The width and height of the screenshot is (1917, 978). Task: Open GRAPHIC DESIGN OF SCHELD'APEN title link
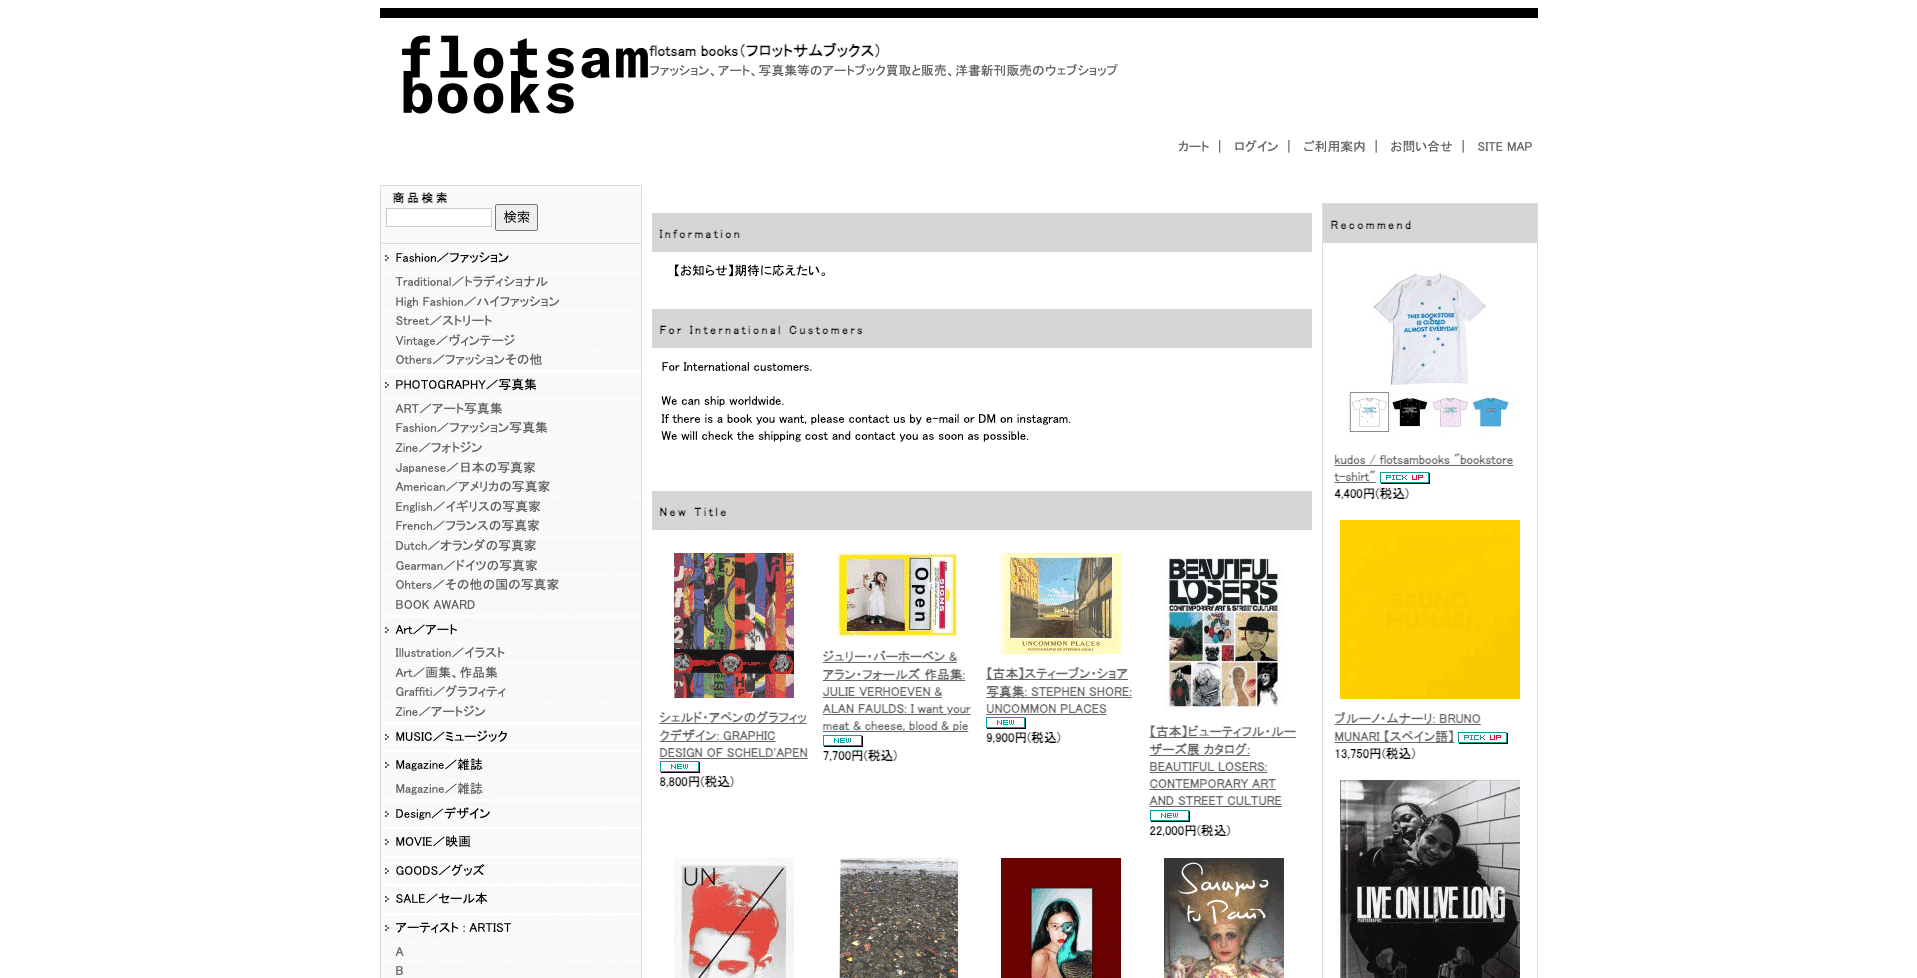coord(733,735)
